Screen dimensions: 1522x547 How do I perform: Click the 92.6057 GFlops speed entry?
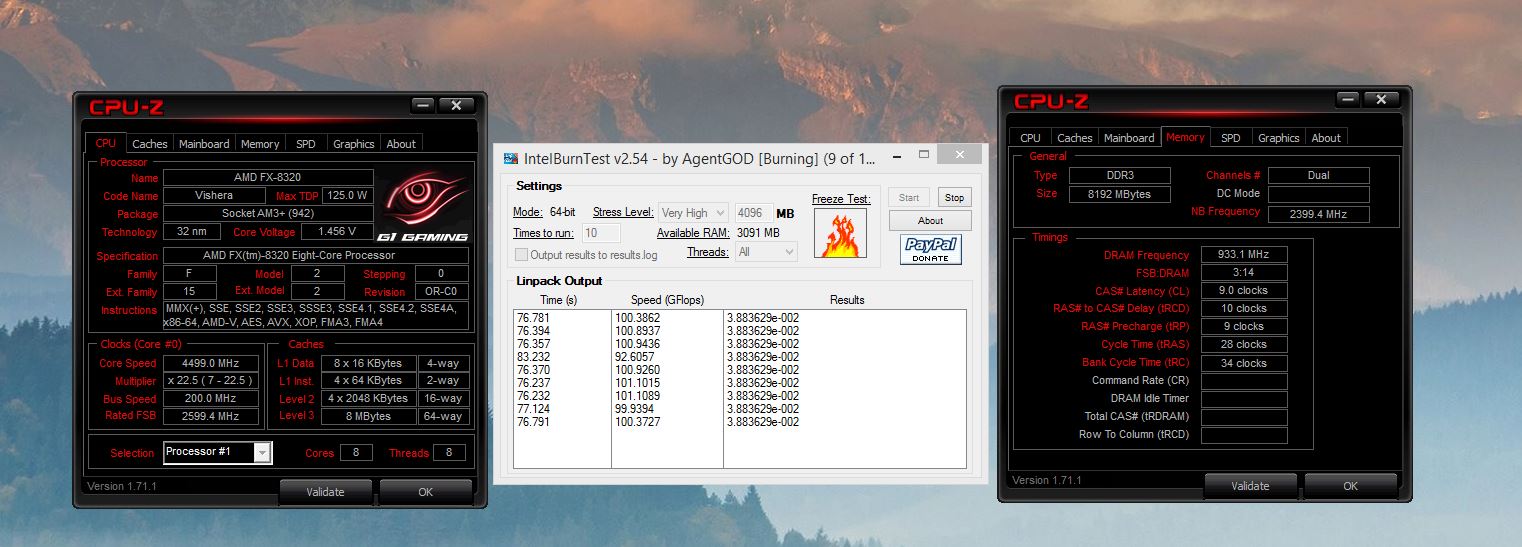(637, 356)
